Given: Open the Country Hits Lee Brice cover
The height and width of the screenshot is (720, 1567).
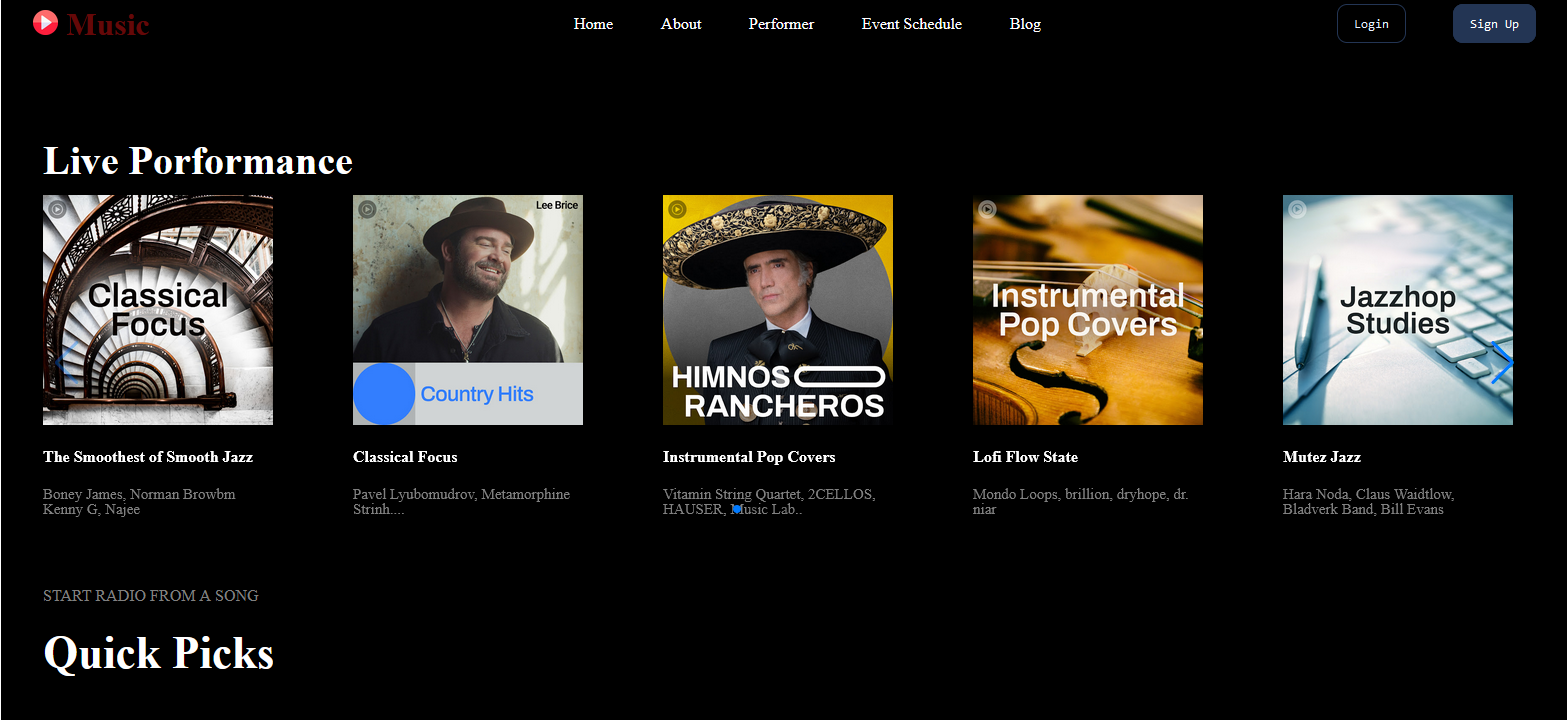Looking at the screenshot, I should tap(468, 310).
